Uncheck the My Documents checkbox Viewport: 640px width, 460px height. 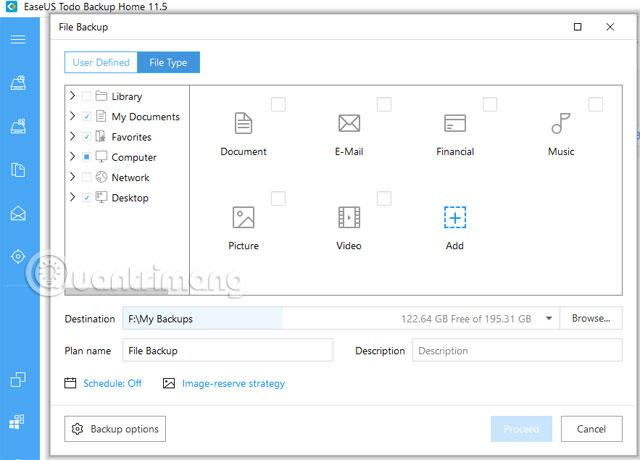(x=87, y=117)
